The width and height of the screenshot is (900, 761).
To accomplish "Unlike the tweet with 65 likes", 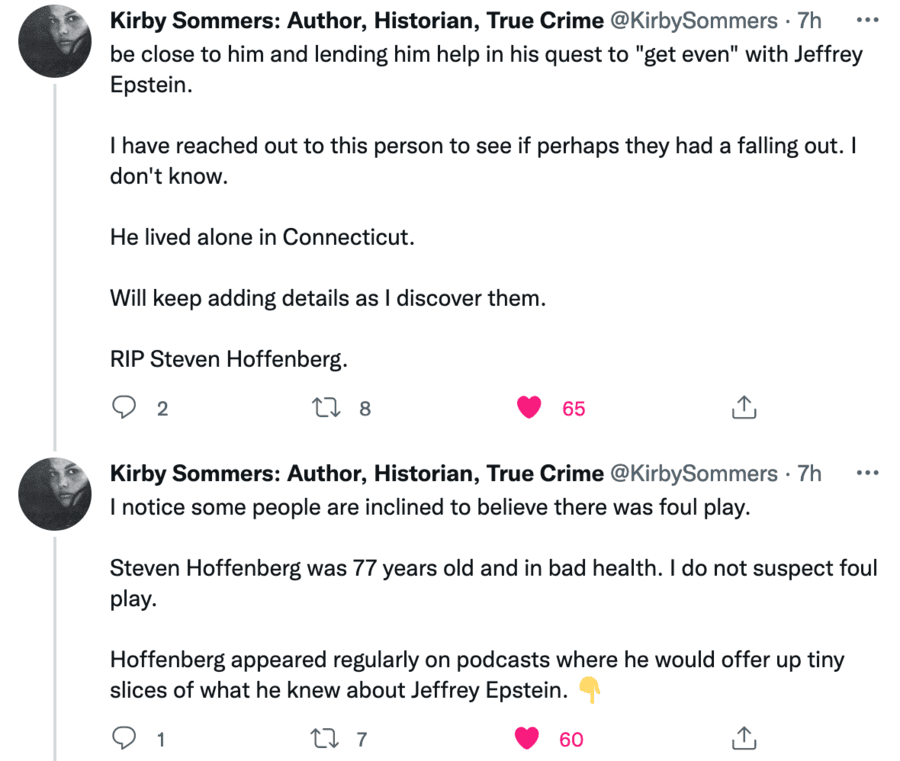I will pyautogui.click(x=528, y=408).
